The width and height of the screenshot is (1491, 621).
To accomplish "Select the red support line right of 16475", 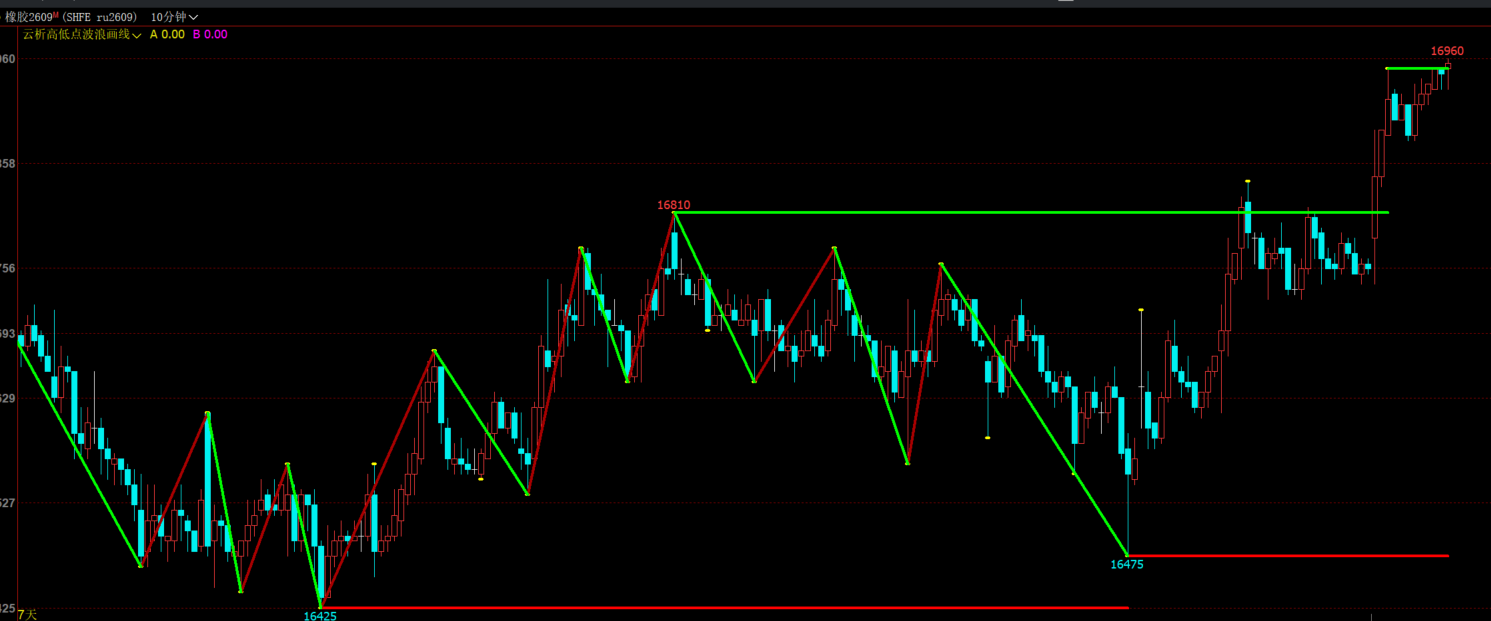I will [1288, 555].
